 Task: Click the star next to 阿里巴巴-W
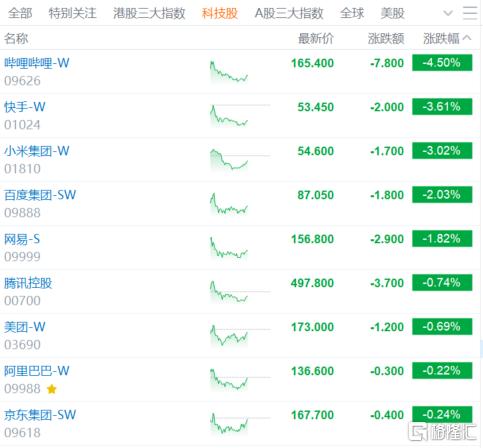[x=52, y=389]
